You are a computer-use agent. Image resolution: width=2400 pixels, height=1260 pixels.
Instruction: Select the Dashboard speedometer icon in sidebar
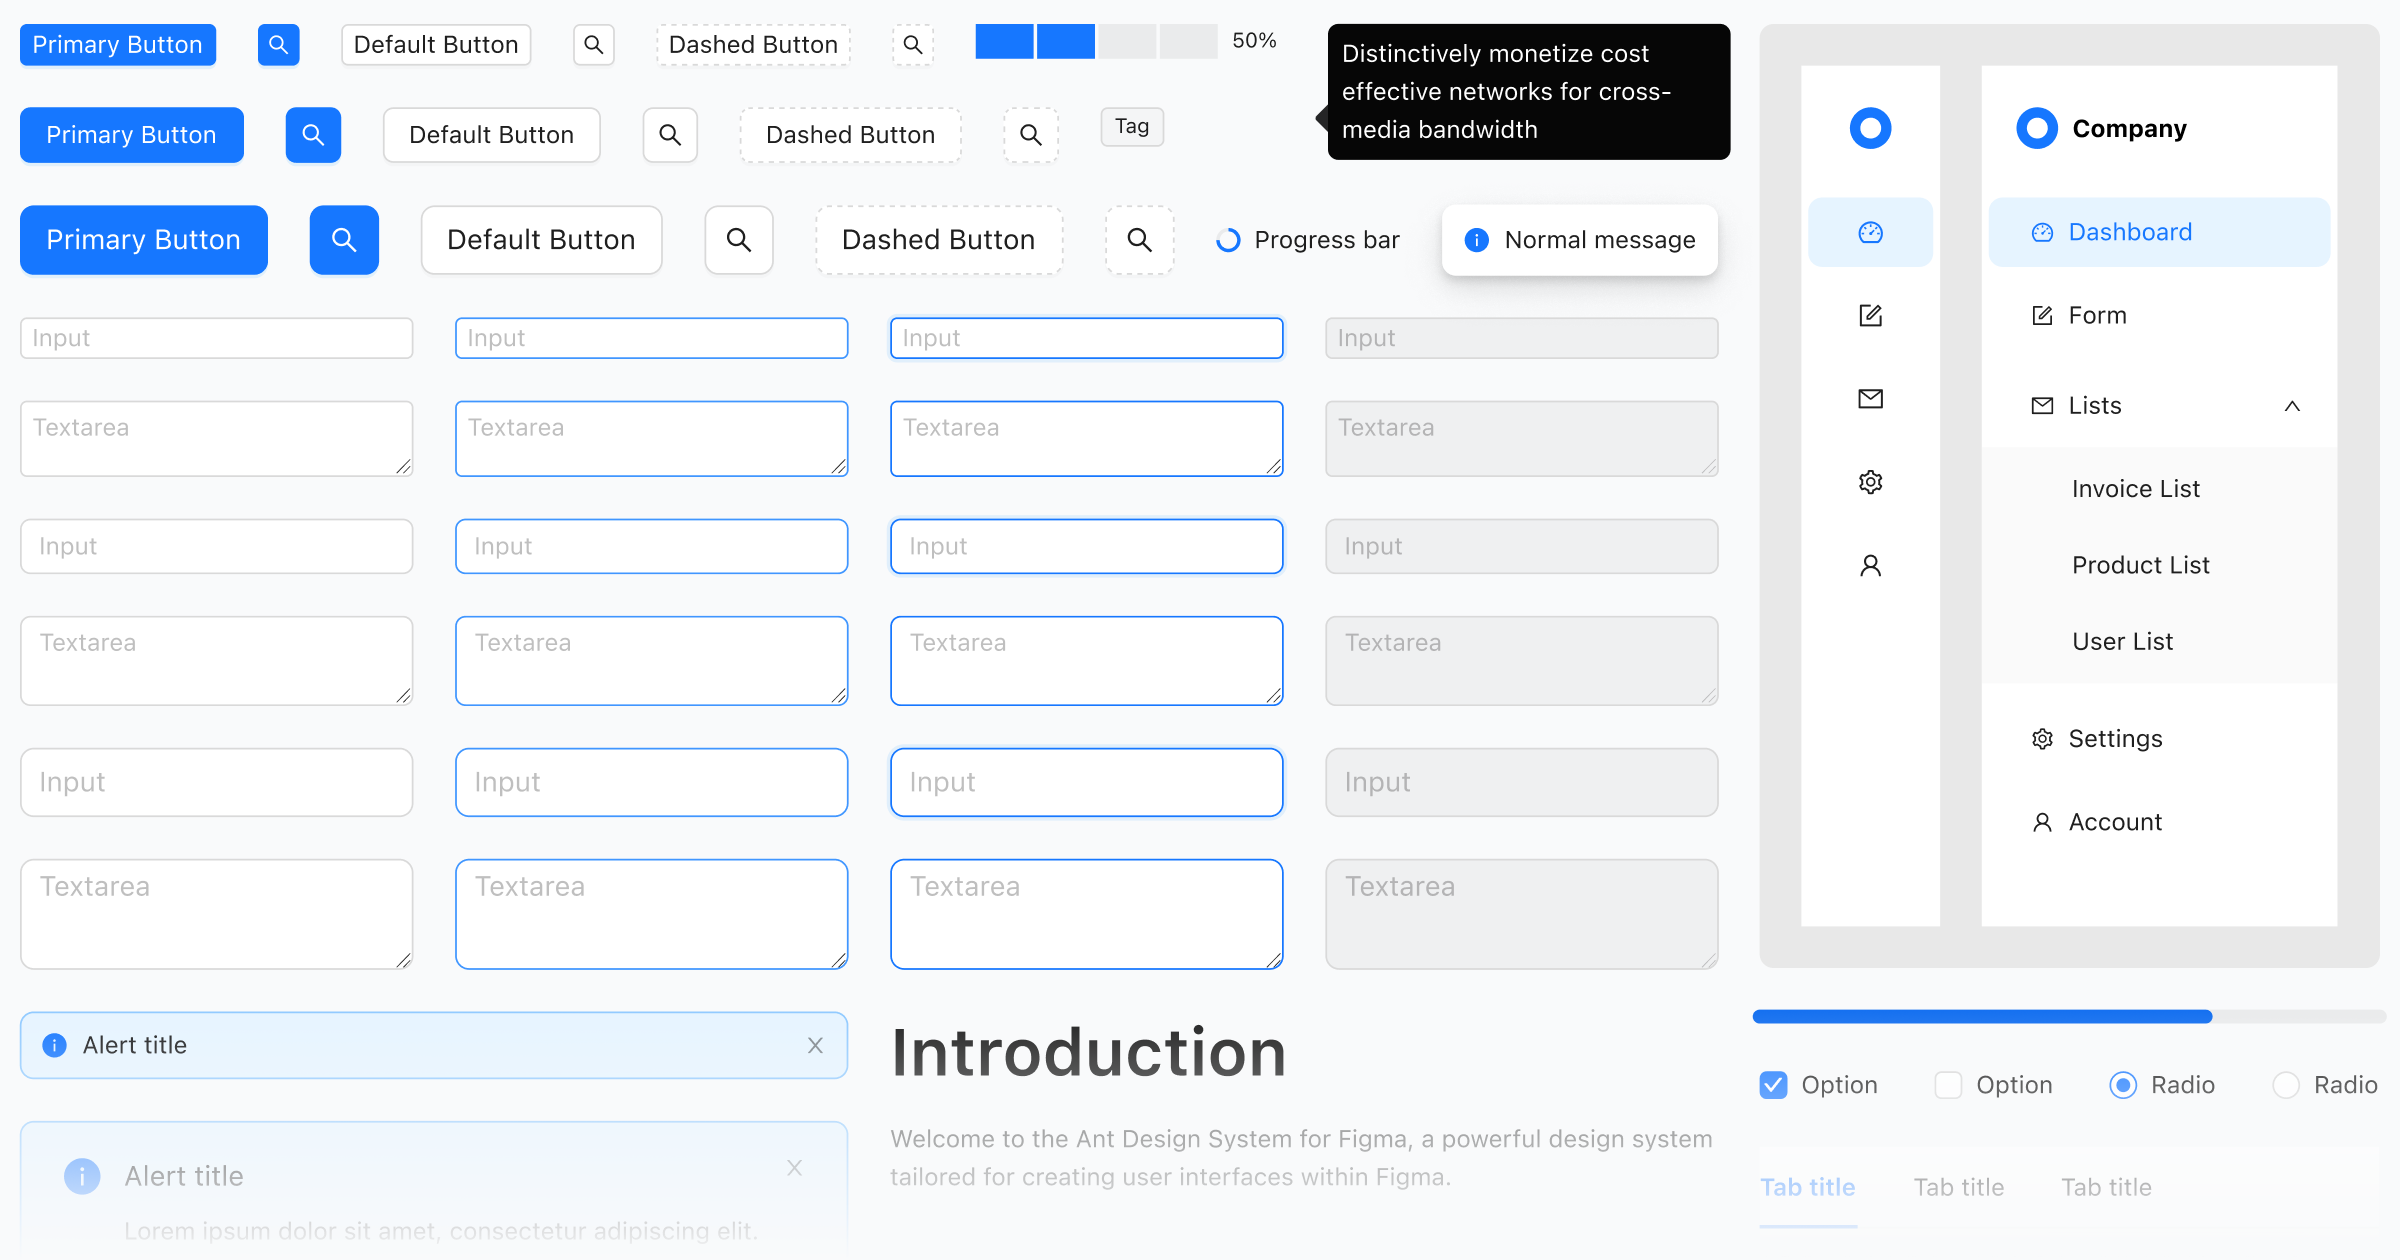click(x=1869, y=231)
